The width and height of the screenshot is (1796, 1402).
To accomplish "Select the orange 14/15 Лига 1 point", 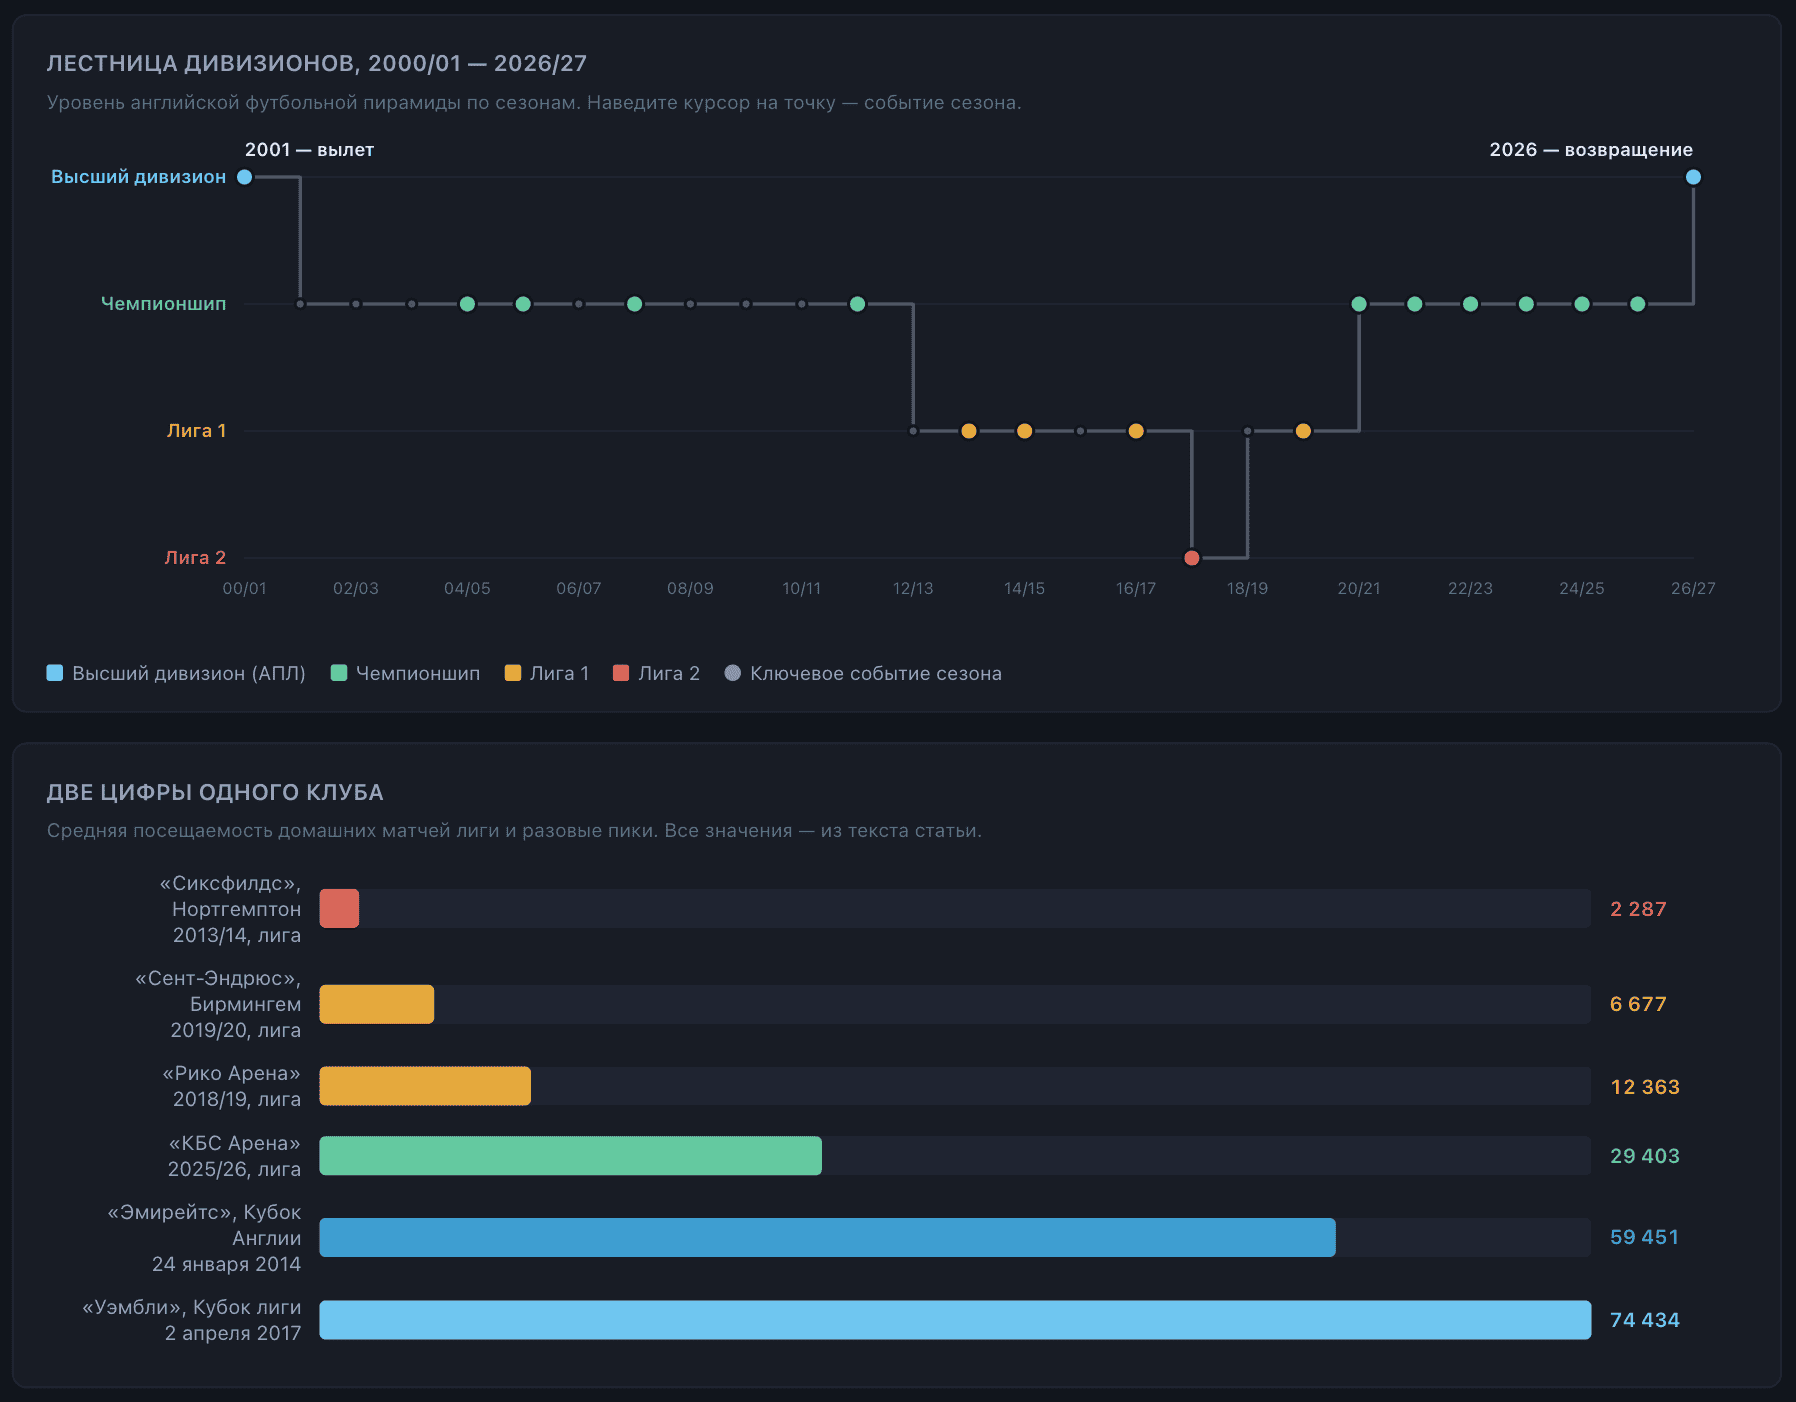I will tap(1024, 431).
